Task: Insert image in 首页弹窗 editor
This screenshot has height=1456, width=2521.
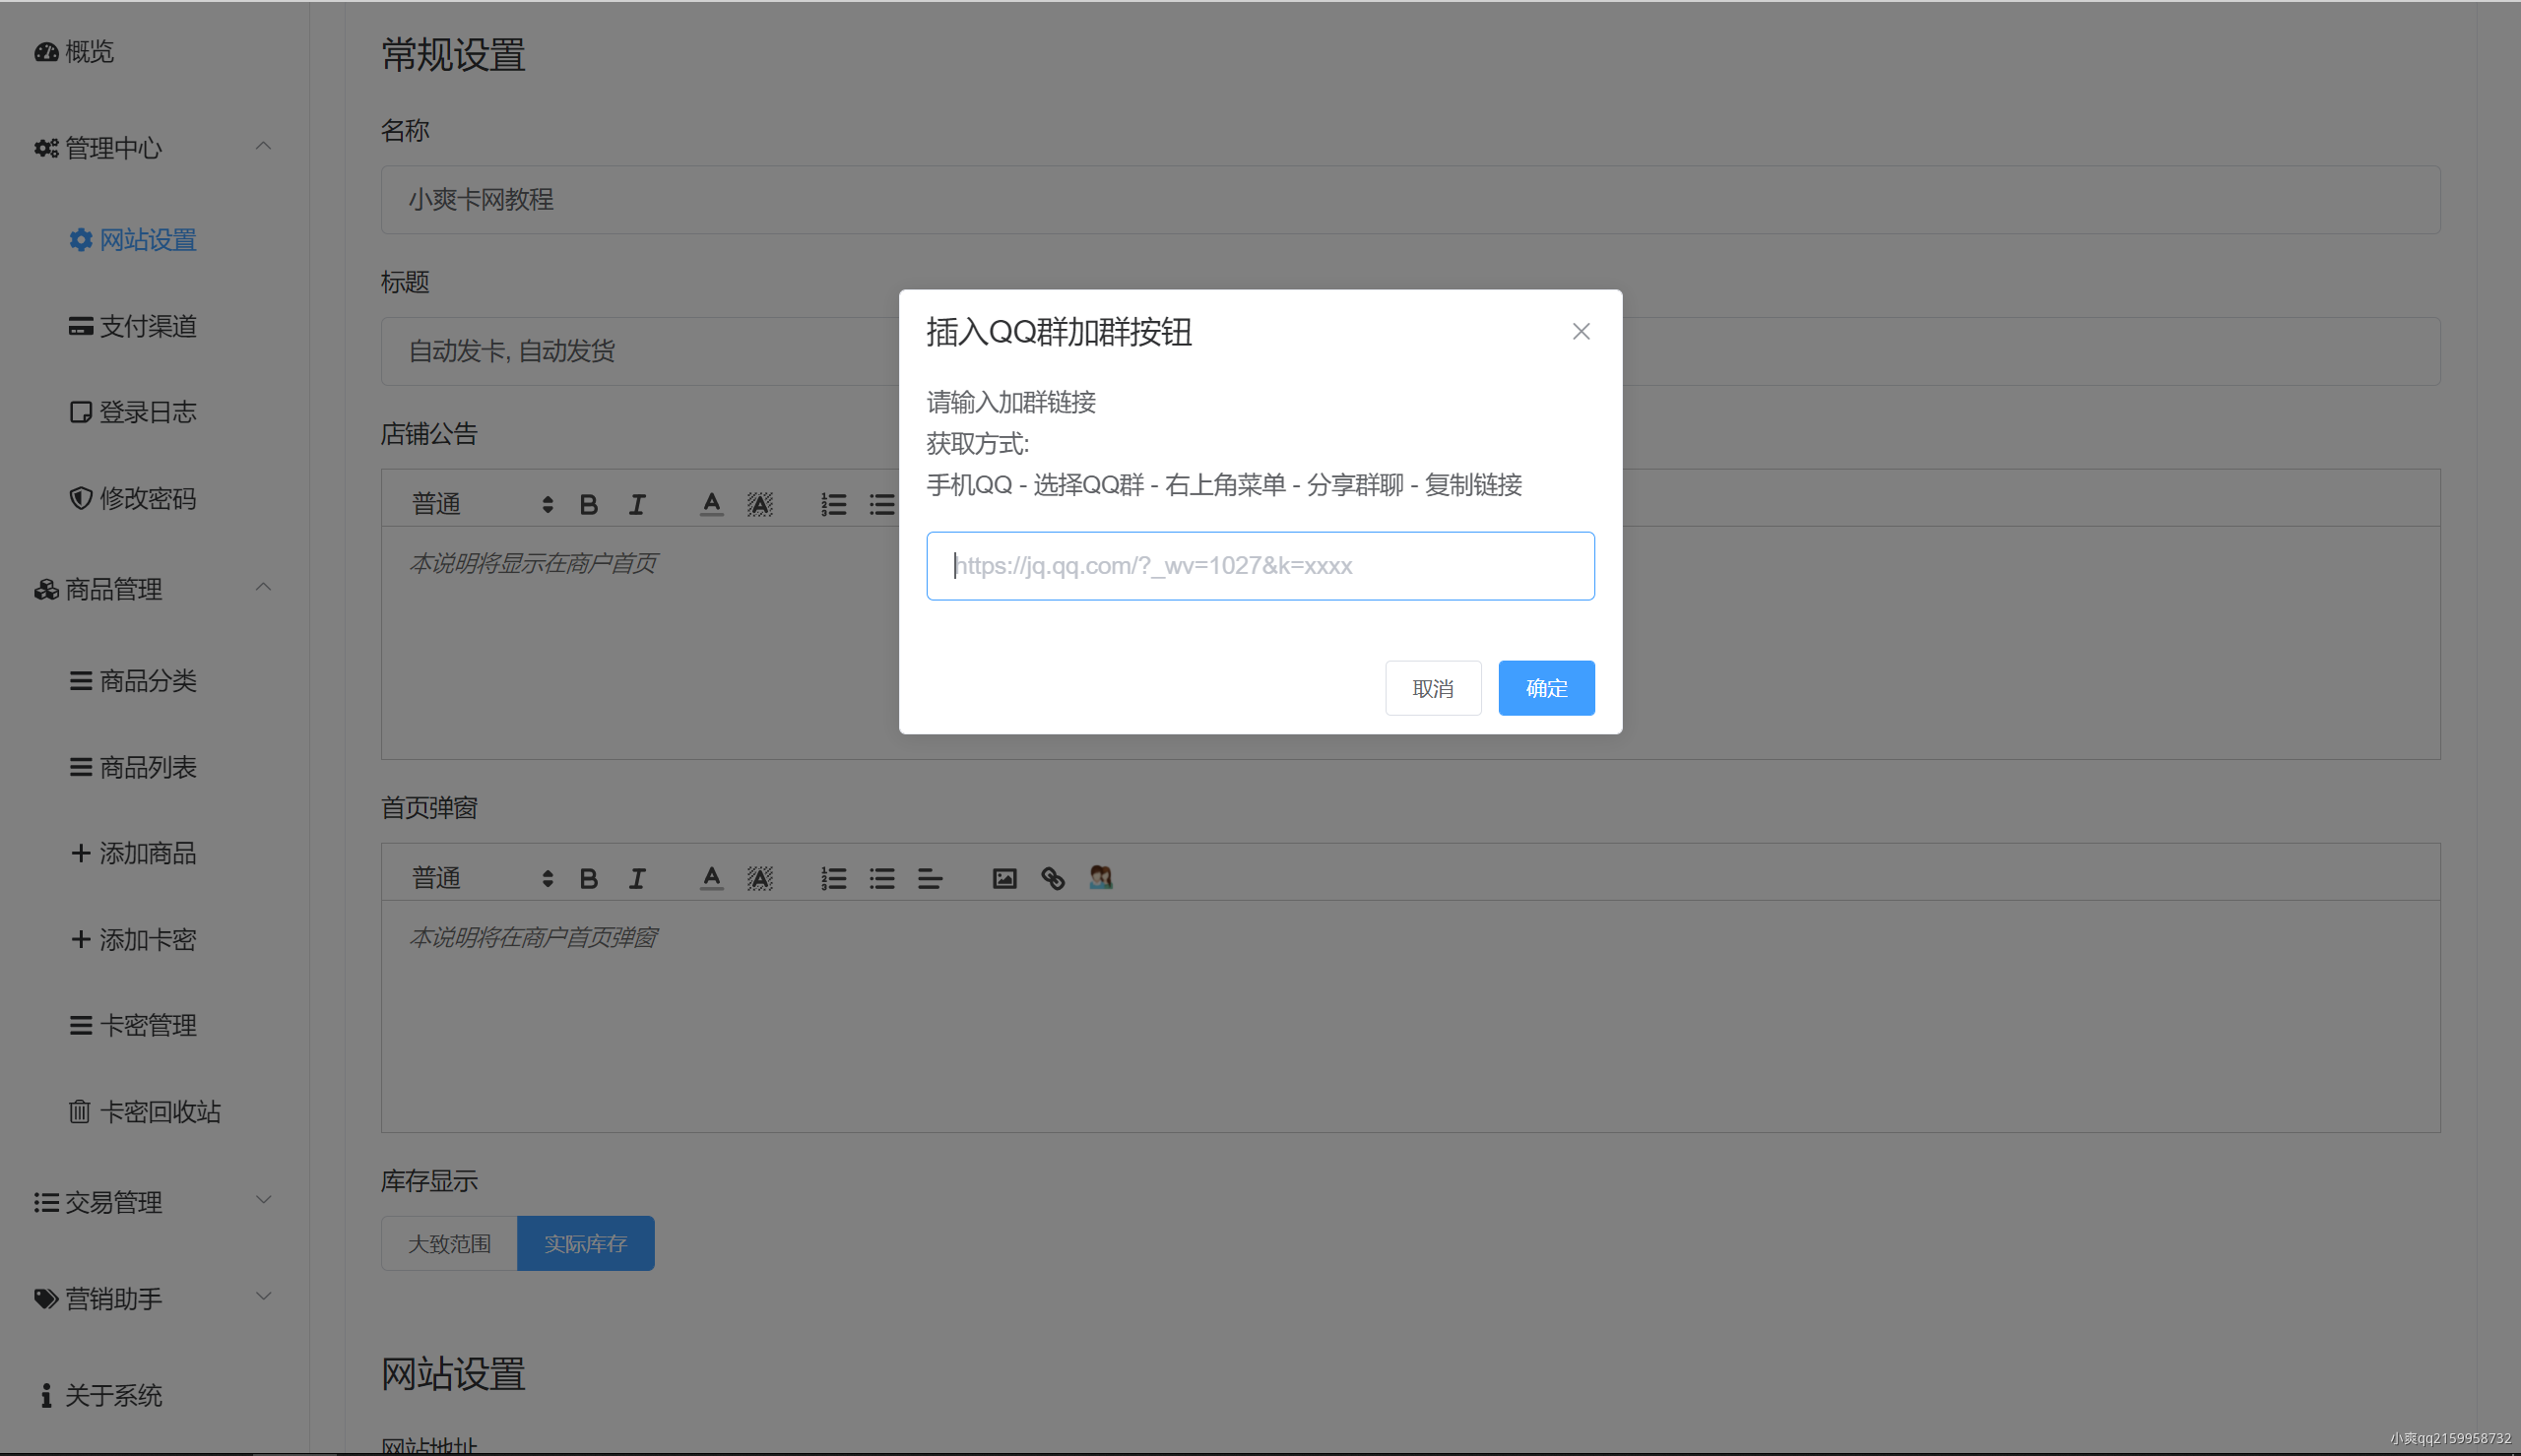Action: point(1004,879)
